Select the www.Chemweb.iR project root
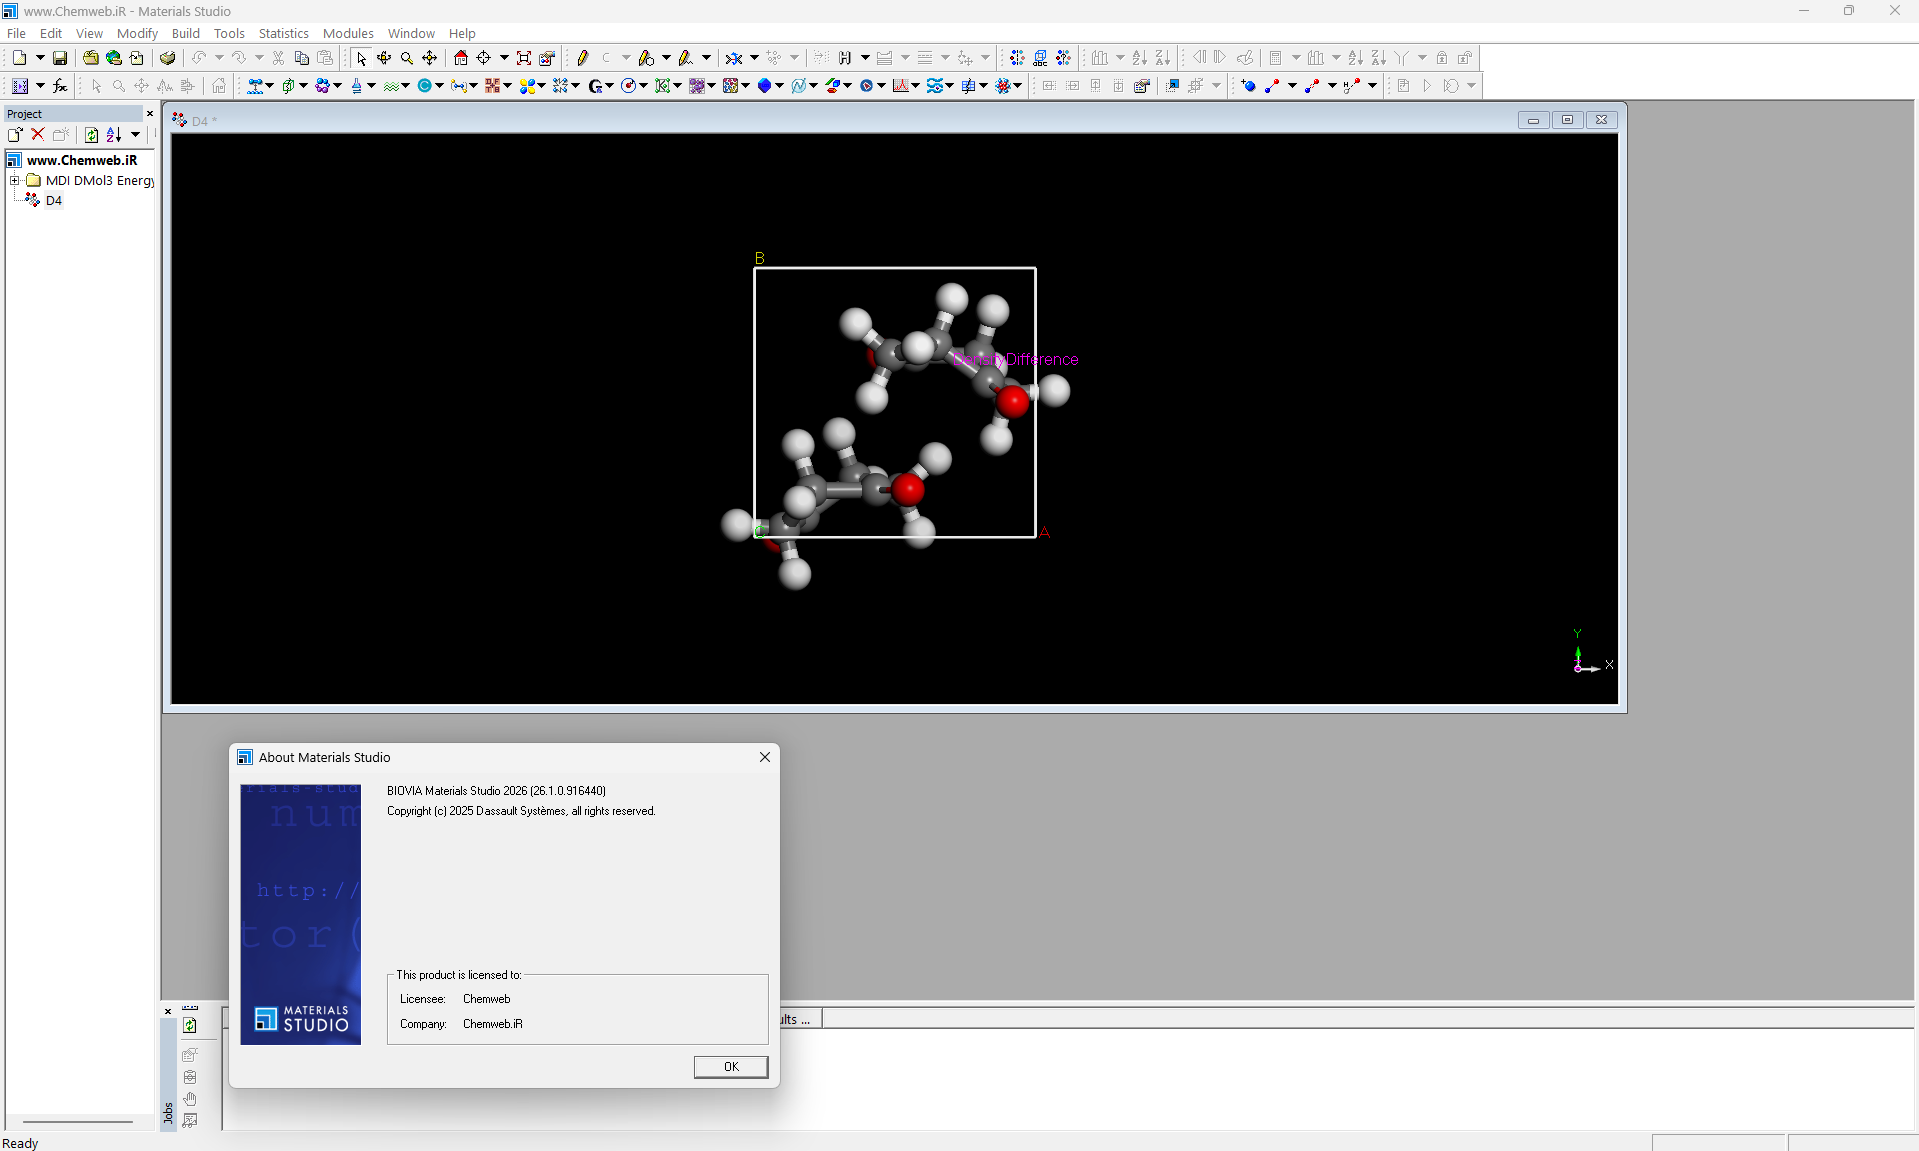The height and width of the screenshot is (1151, 1919). pos(82,160)
